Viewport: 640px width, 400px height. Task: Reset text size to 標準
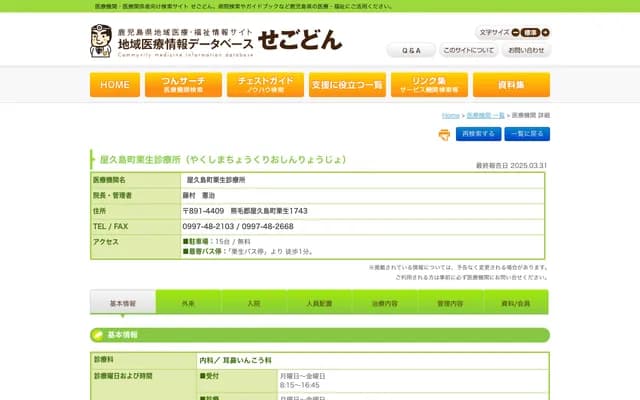tap(530, 32)
